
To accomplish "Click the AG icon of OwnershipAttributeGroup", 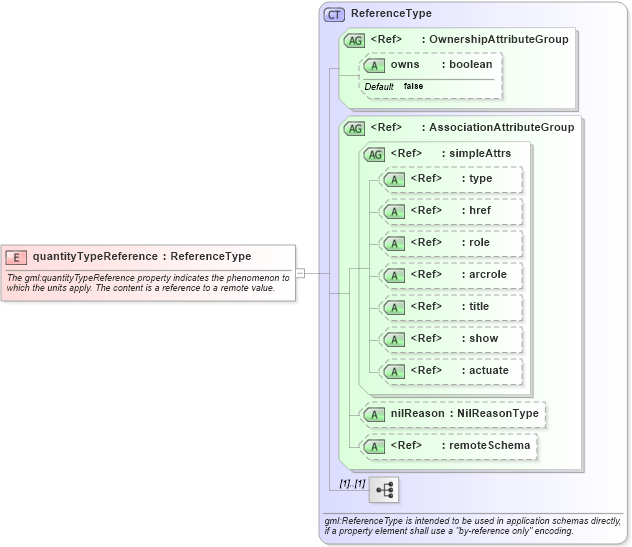I will point(354,40).
